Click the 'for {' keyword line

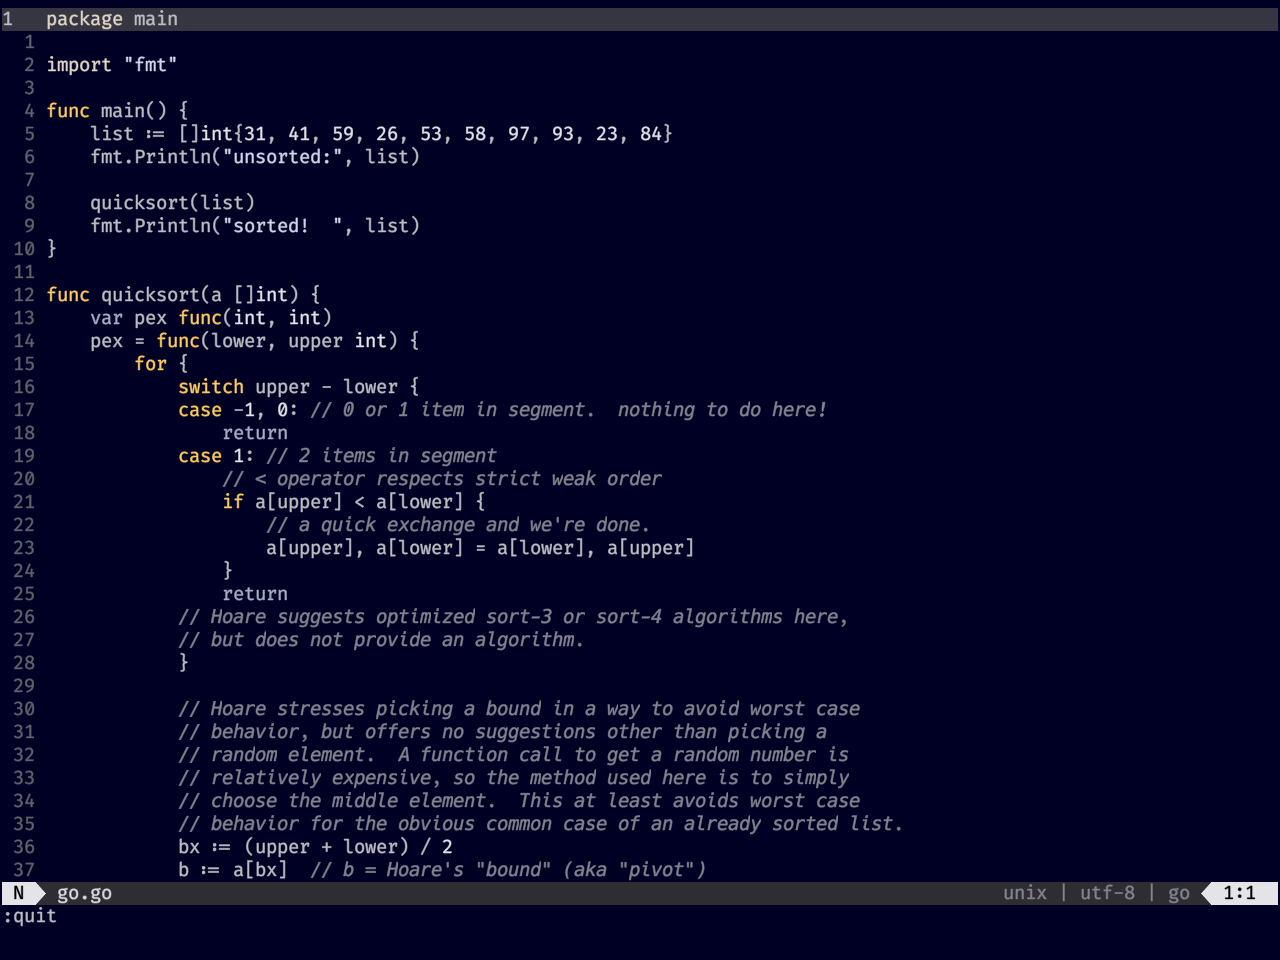pyautogui.click(x=161, y=364)
